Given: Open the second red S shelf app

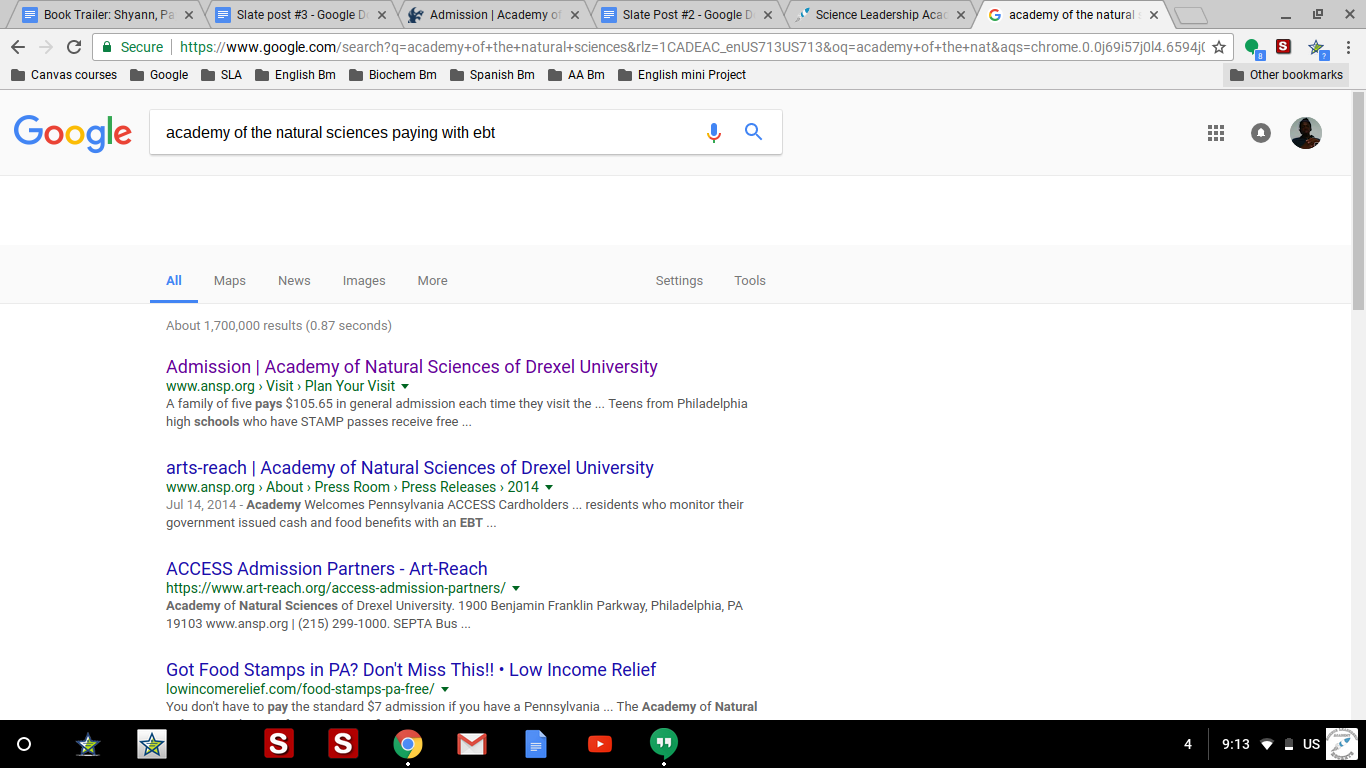Looking at the screenshot, I should point(343,744).
